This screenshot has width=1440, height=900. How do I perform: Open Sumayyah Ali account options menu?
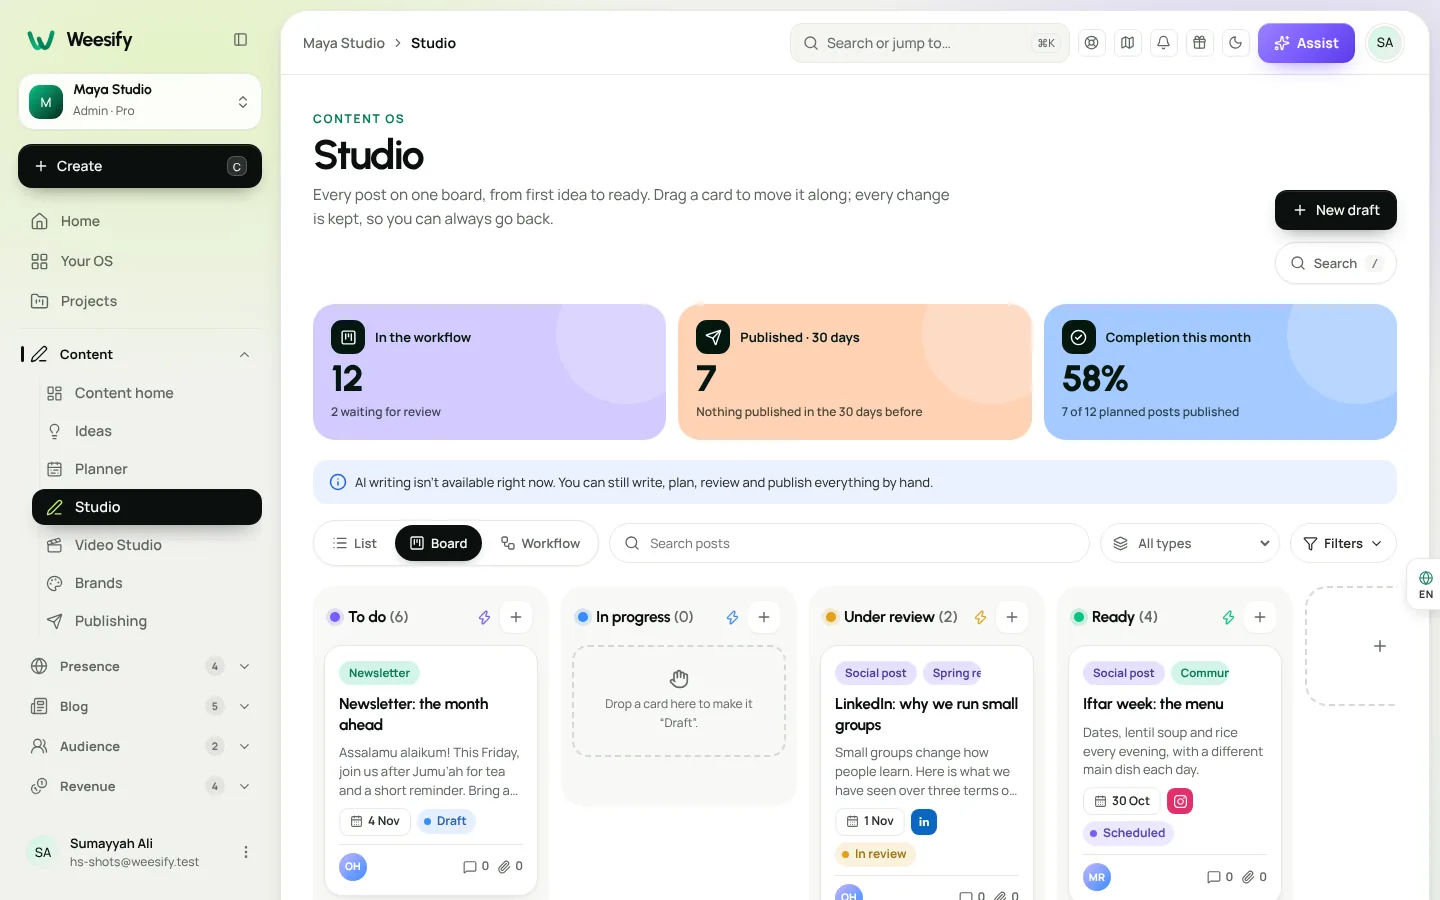point(246,852)
